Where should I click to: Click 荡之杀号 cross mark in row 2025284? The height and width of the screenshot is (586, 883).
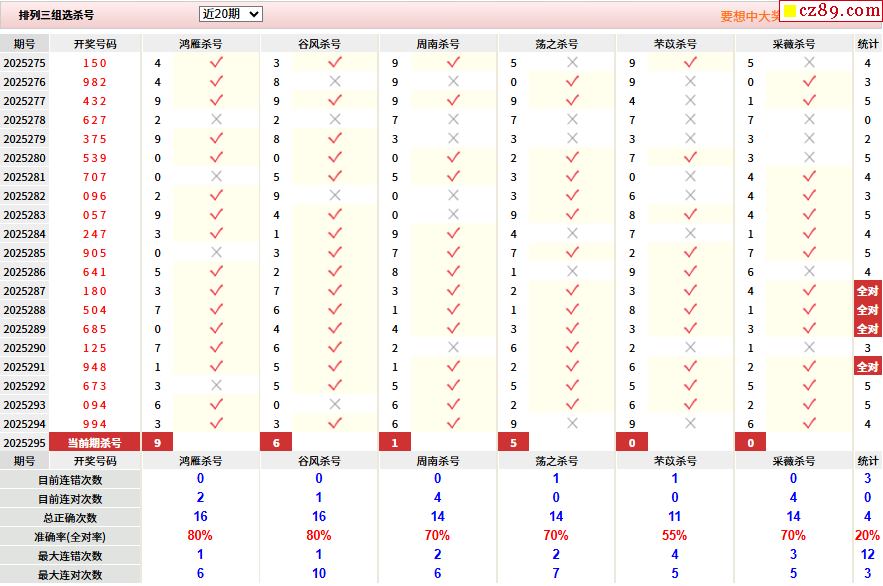pos(572,233)
